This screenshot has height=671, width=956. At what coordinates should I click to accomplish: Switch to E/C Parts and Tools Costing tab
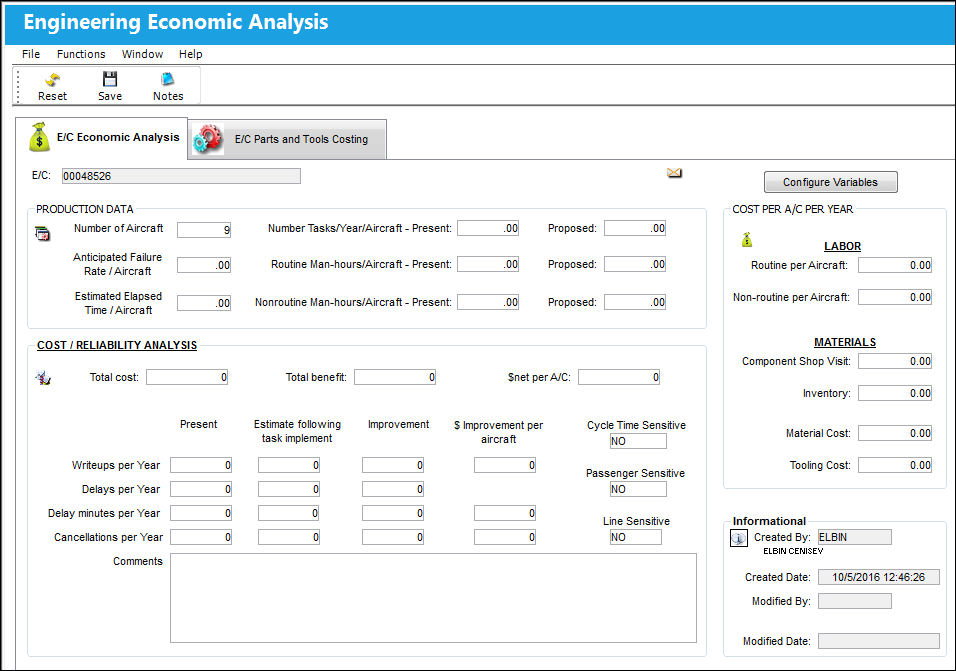pyautogui.click(x=287, y=140)
